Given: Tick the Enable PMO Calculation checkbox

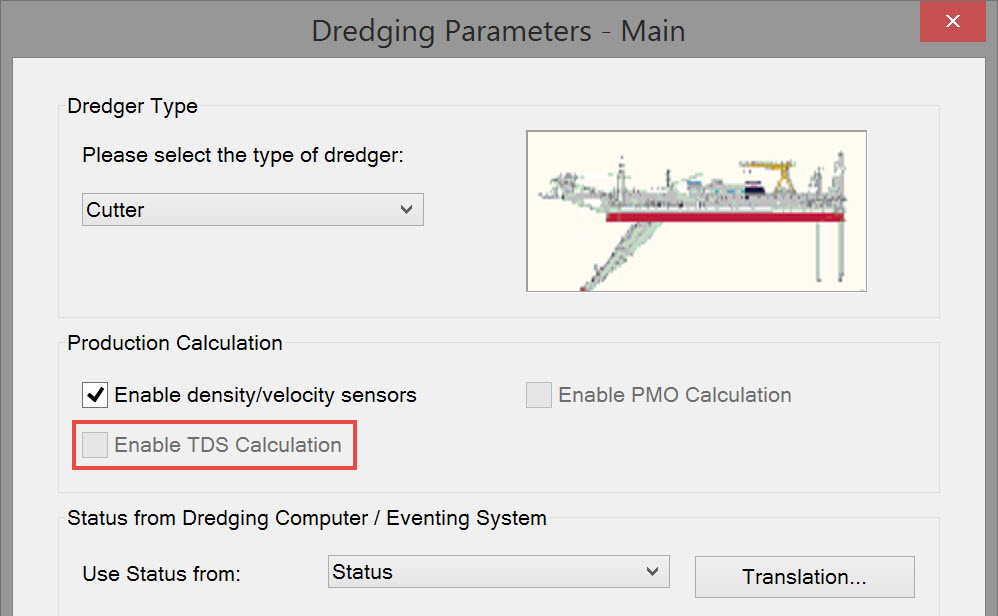Looking at the screenshot, I should tap(539, 395).
